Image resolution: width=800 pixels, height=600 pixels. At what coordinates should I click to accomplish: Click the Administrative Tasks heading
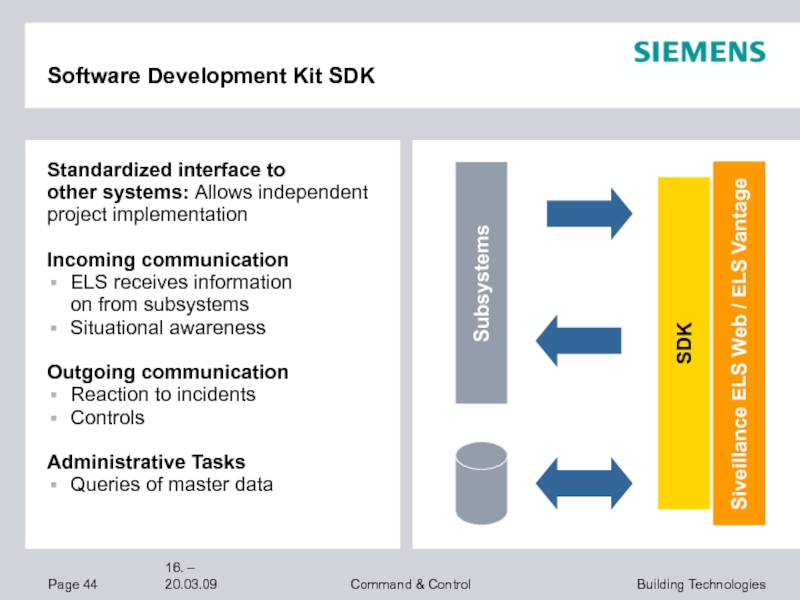click(x=146, y=462)
